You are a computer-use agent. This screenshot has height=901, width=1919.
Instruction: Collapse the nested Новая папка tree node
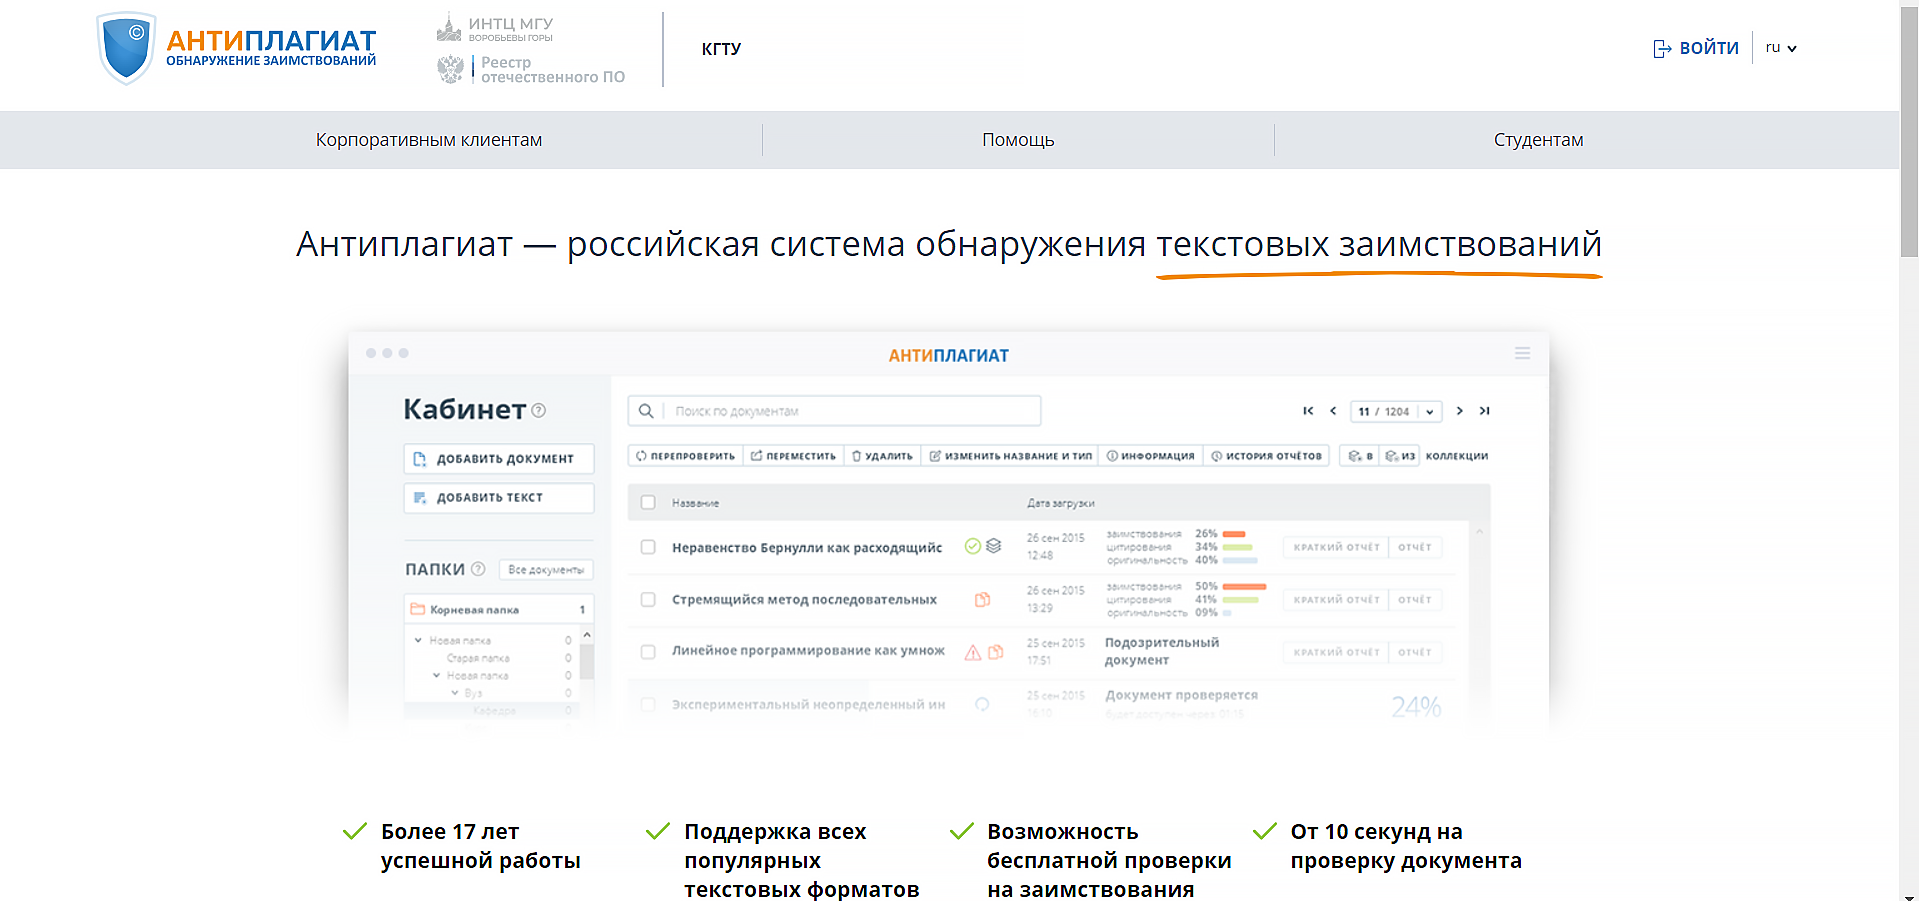(436, 675)
